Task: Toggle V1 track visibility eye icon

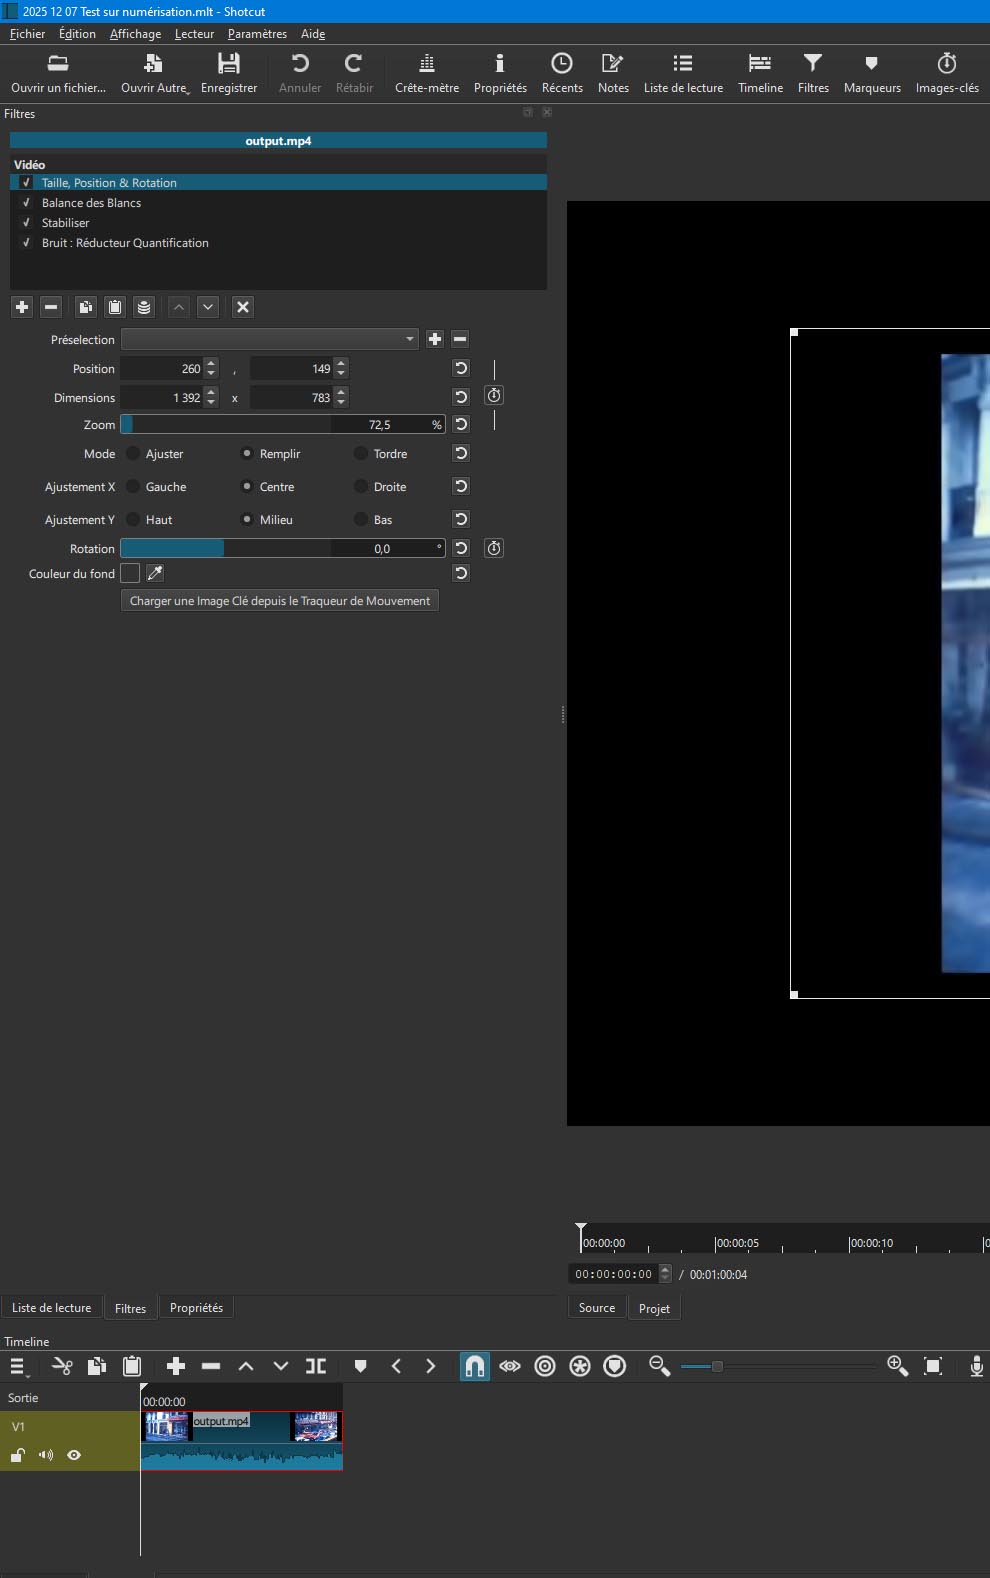Action: point(74,1455)
